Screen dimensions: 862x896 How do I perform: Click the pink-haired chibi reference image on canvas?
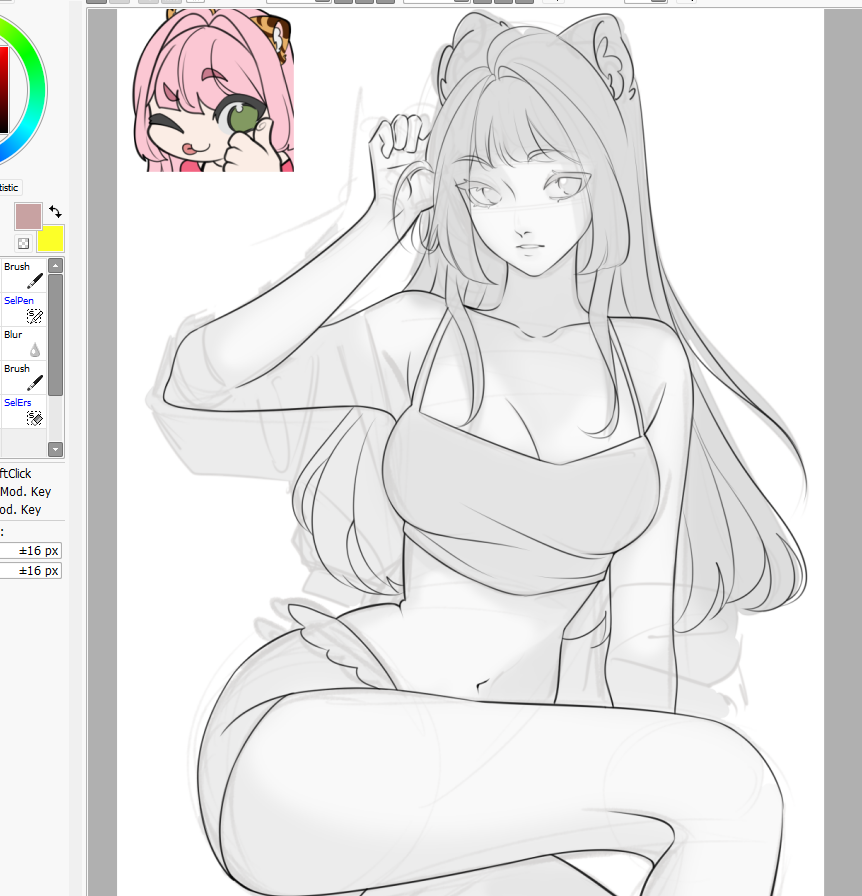pos(213,90)
